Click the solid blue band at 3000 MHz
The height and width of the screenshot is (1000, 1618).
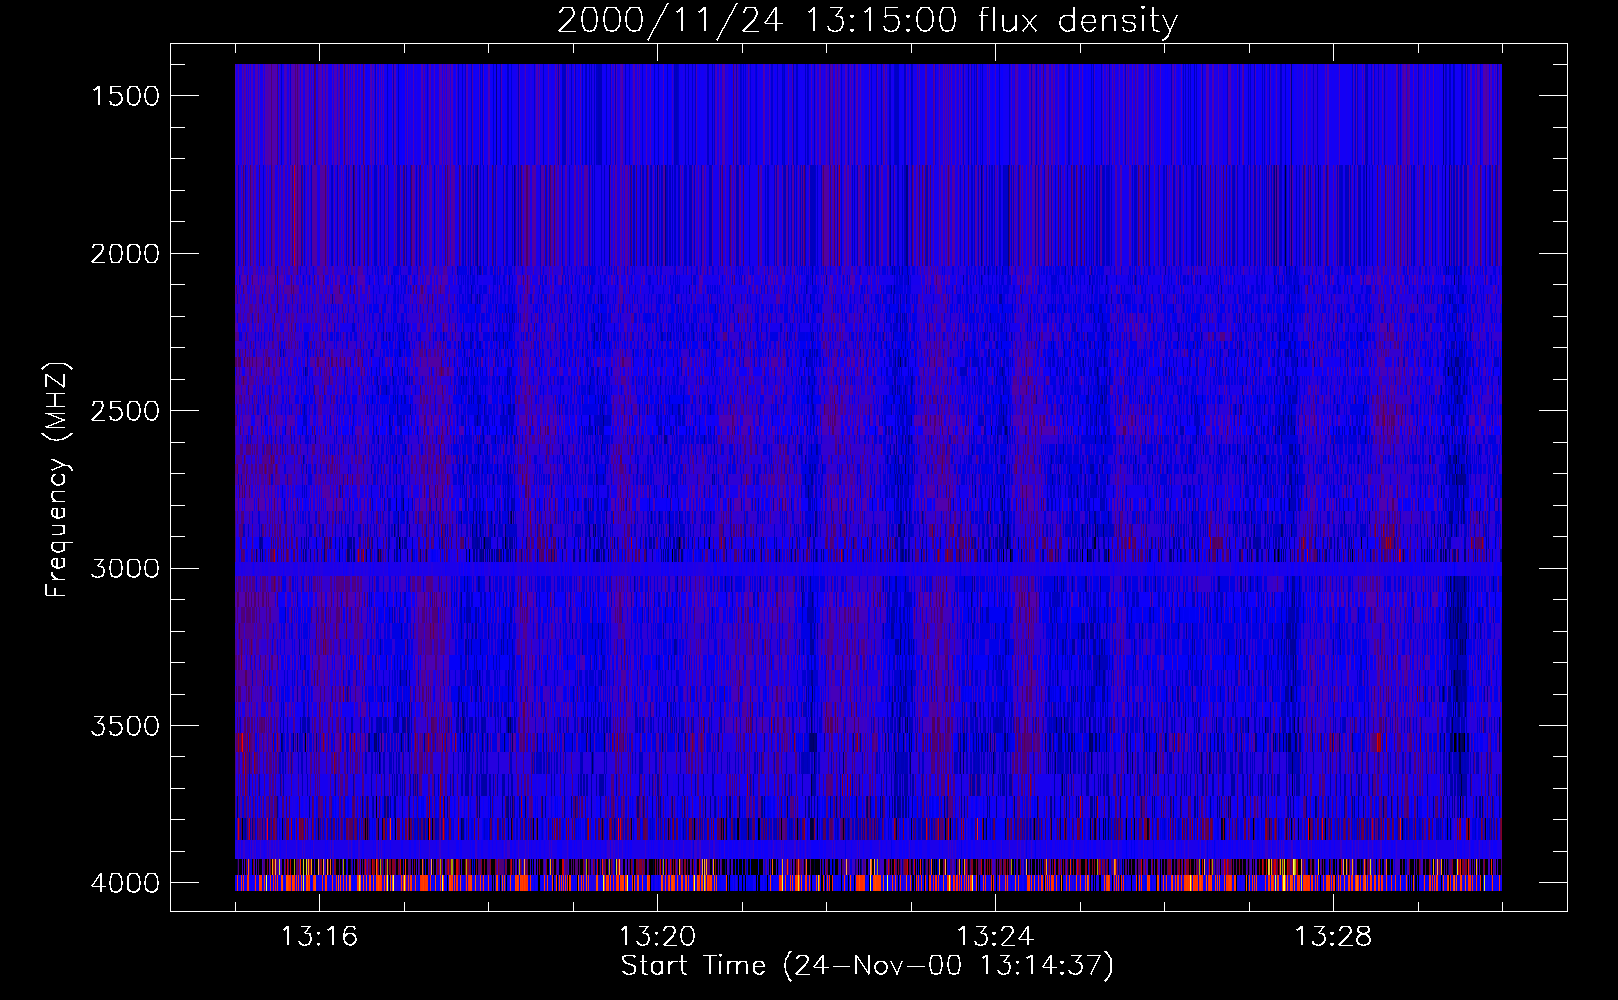pyautogui.click(x=868, y=568)
